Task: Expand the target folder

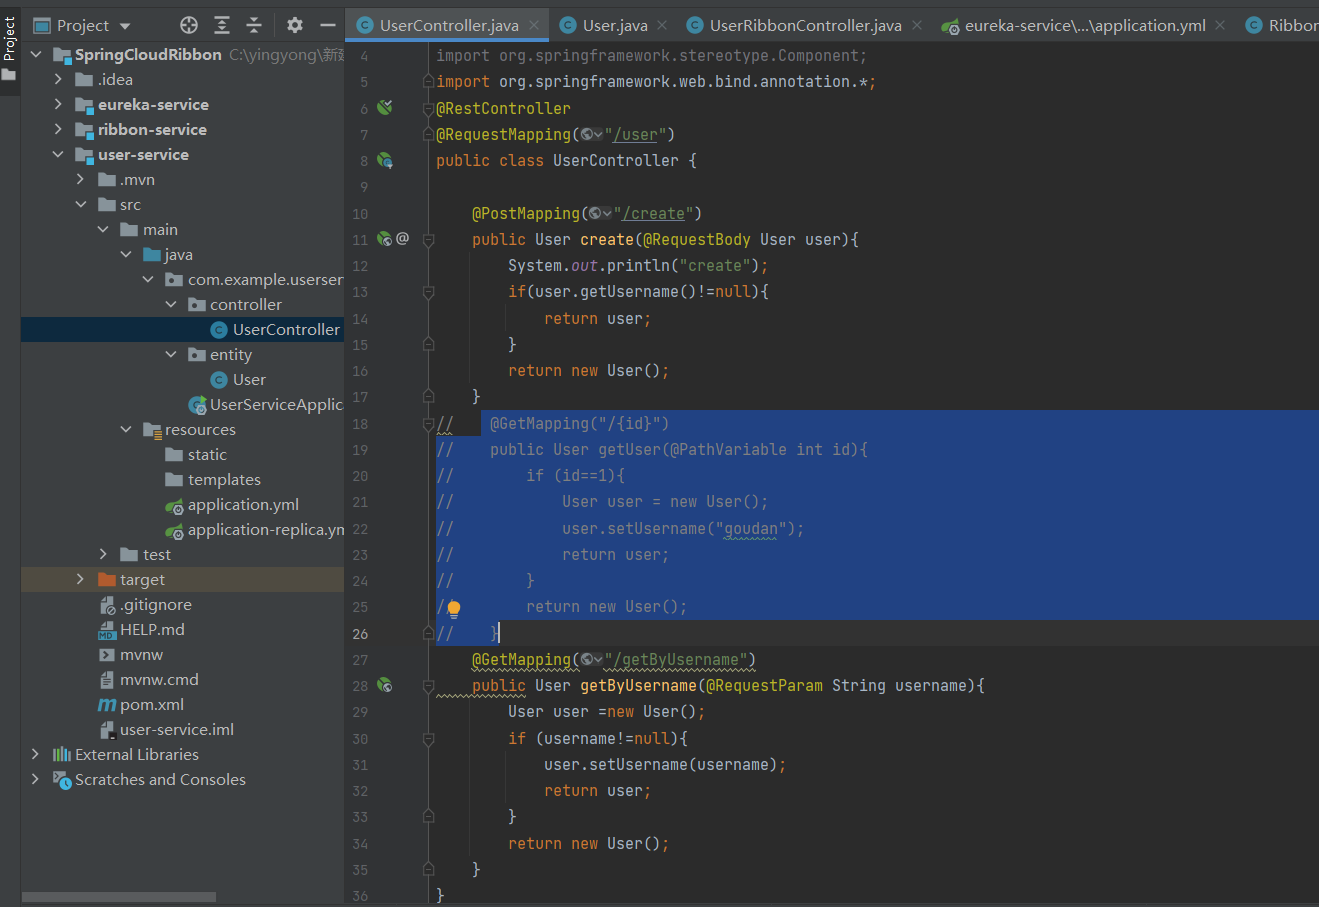Action: point(80,580)
